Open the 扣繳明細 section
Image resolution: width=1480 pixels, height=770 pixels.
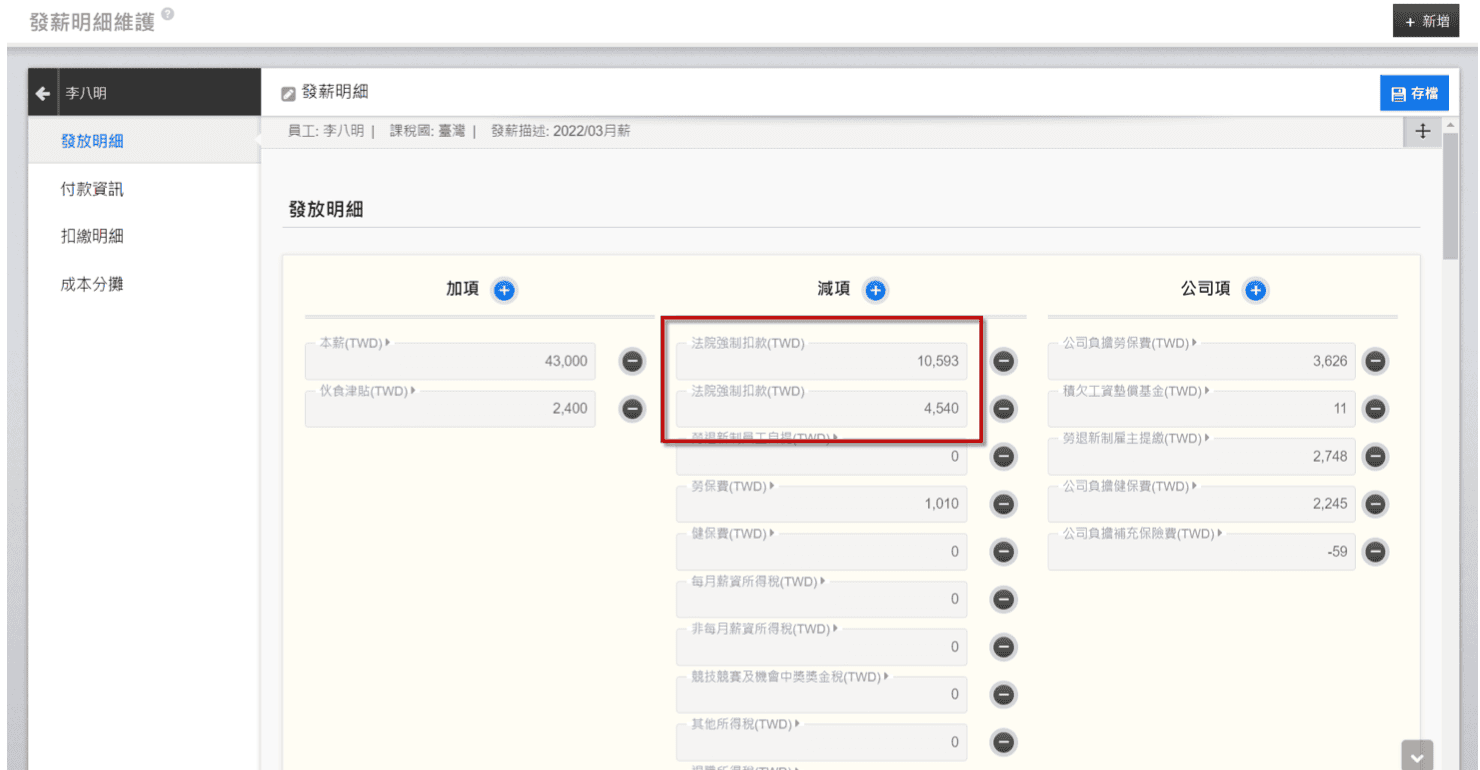(x=92, y=237)
